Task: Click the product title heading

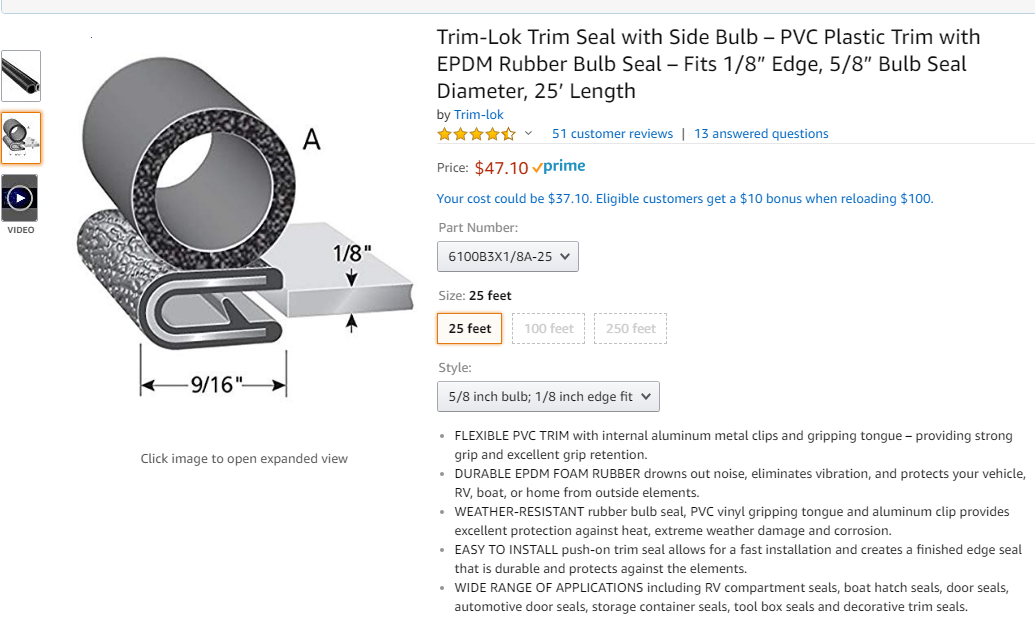Action: point(708,64)
